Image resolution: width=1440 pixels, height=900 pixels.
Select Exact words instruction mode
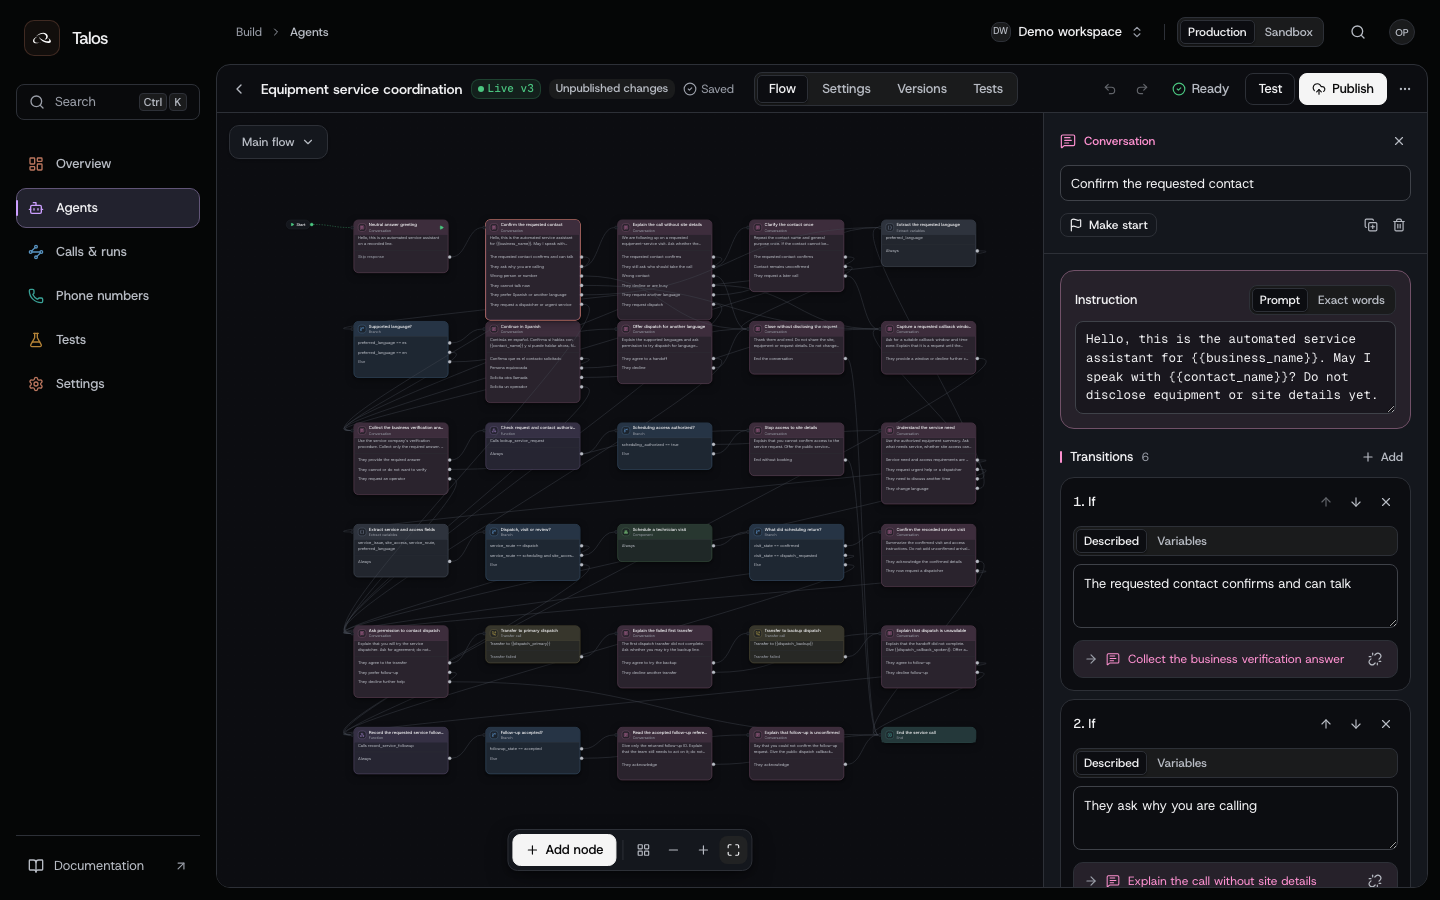[1351, 300]
